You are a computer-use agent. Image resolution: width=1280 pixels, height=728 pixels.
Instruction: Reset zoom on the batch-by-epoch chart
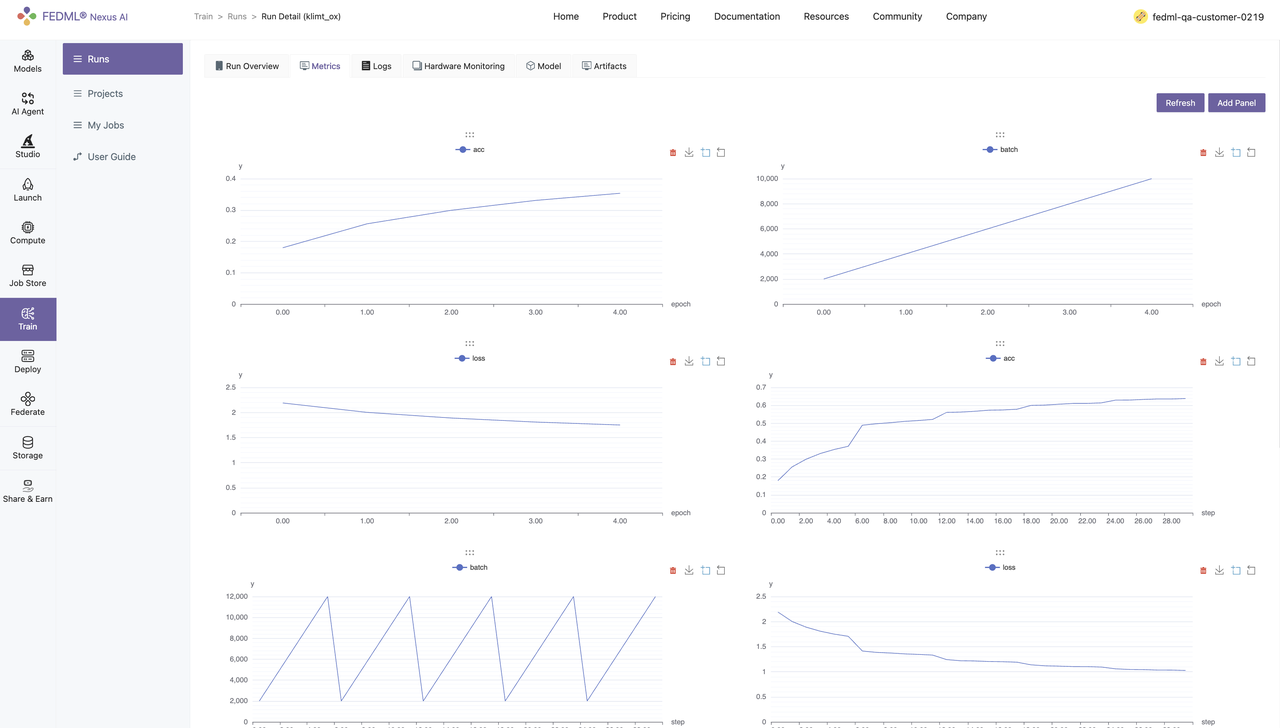point(1251,153)
